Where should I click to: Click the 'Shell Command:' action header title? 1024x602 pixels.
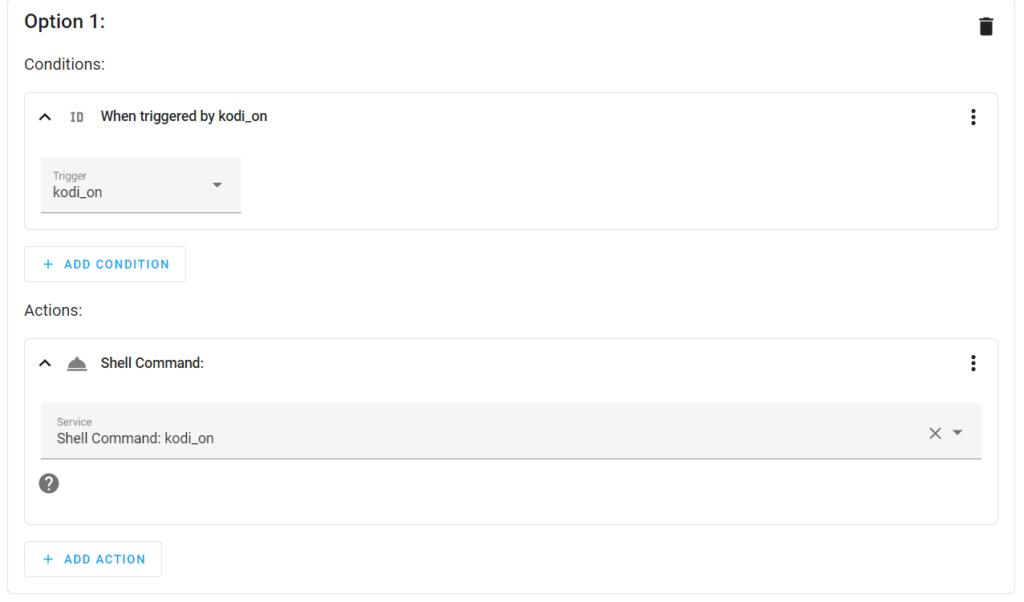point(152,363)
